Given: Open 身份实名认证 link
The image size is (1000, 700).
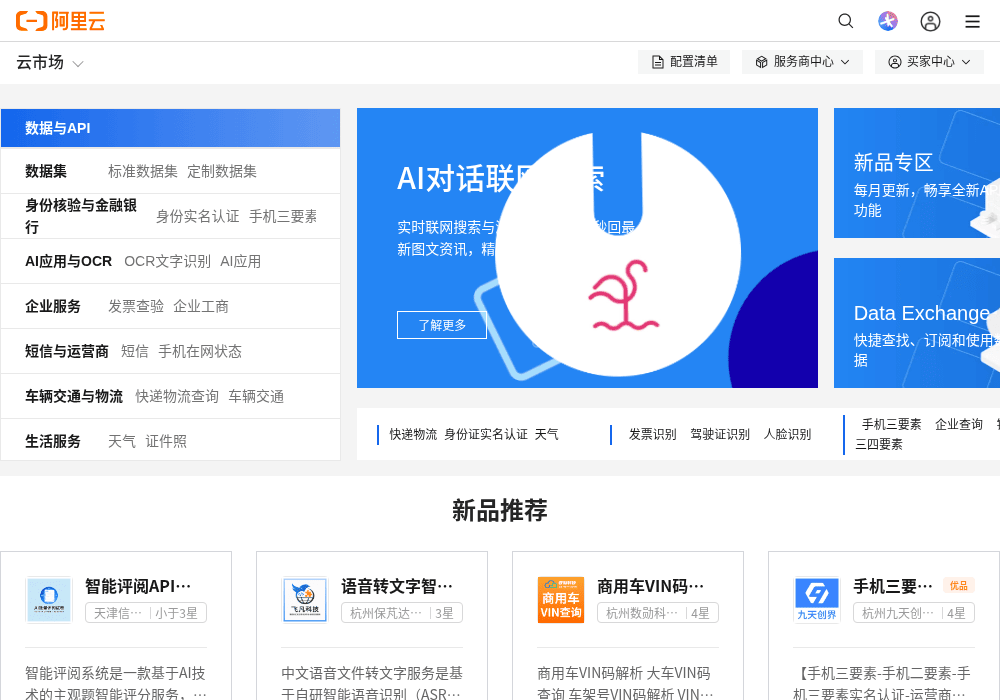Looking at the screenshot, I should click(x=198, y=217).
